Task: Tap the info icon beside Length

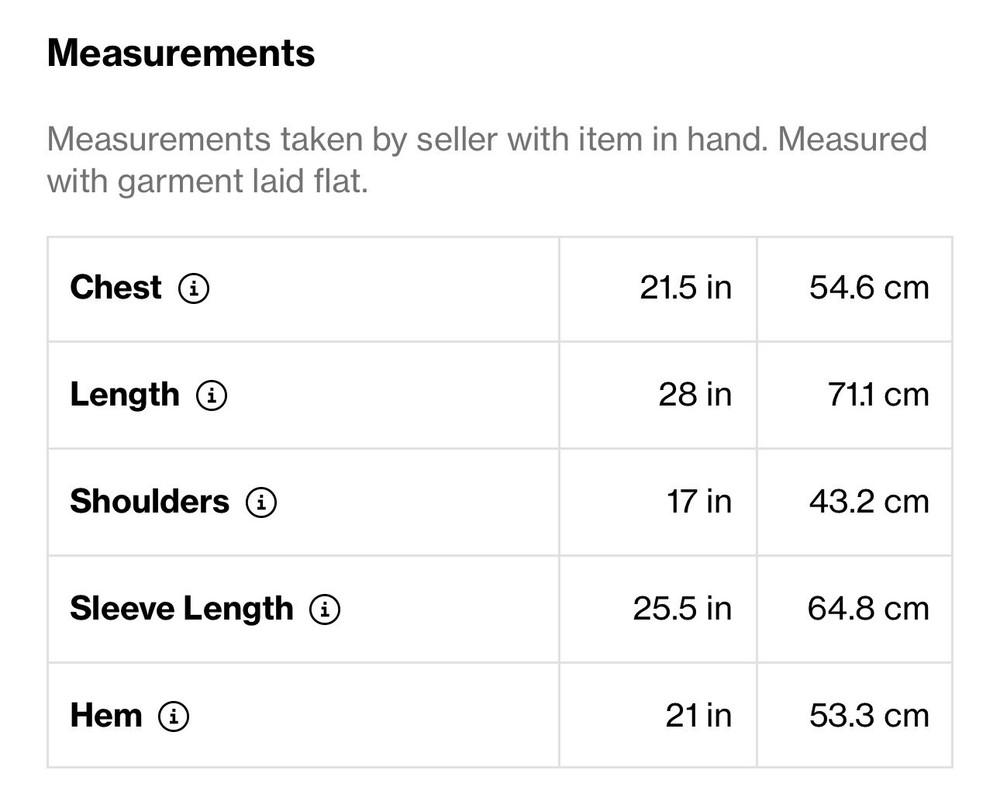Action: tap(211, 396)
